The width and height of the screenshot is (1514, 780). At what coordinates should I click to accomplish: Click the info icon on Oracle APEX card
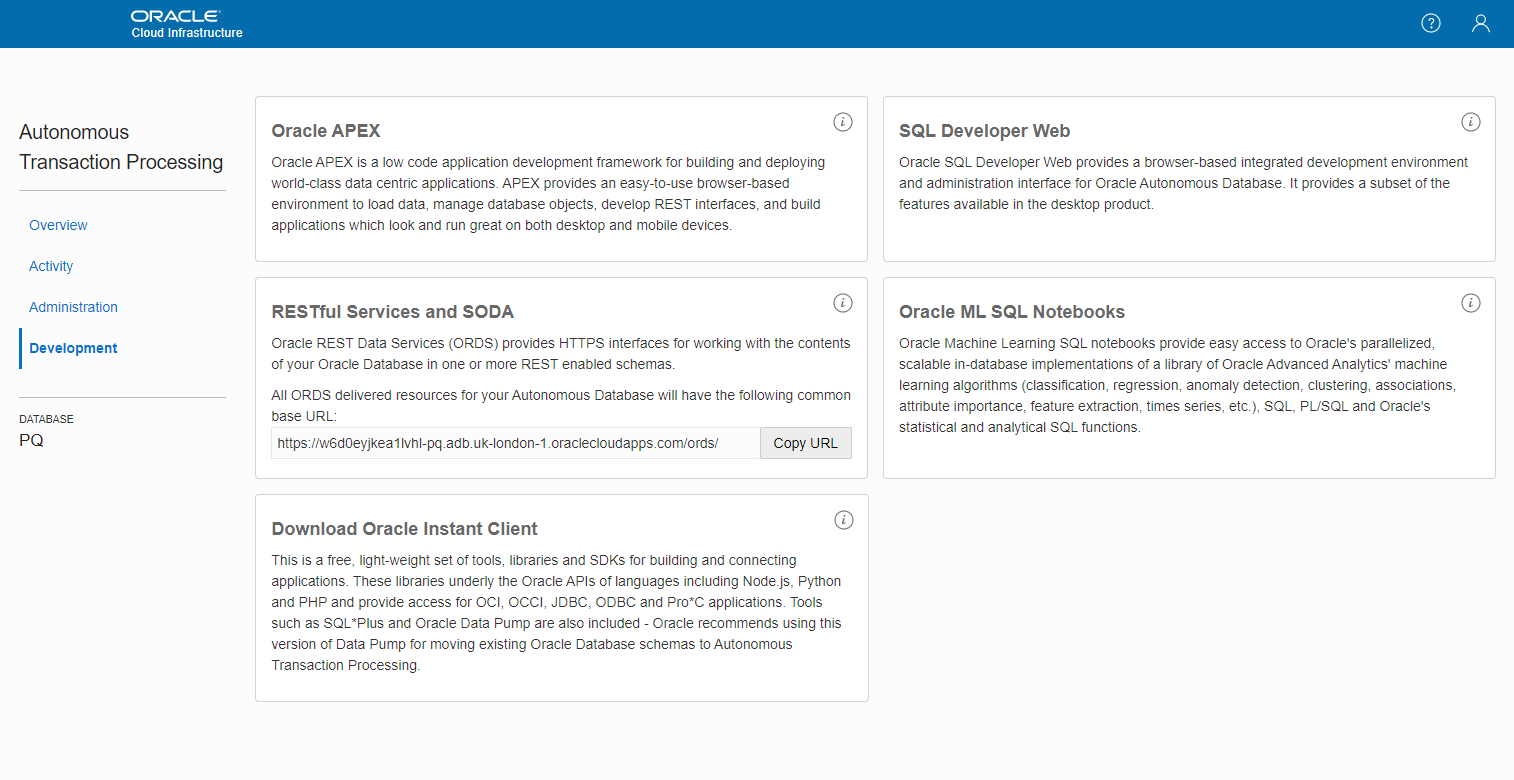[843, 121]
